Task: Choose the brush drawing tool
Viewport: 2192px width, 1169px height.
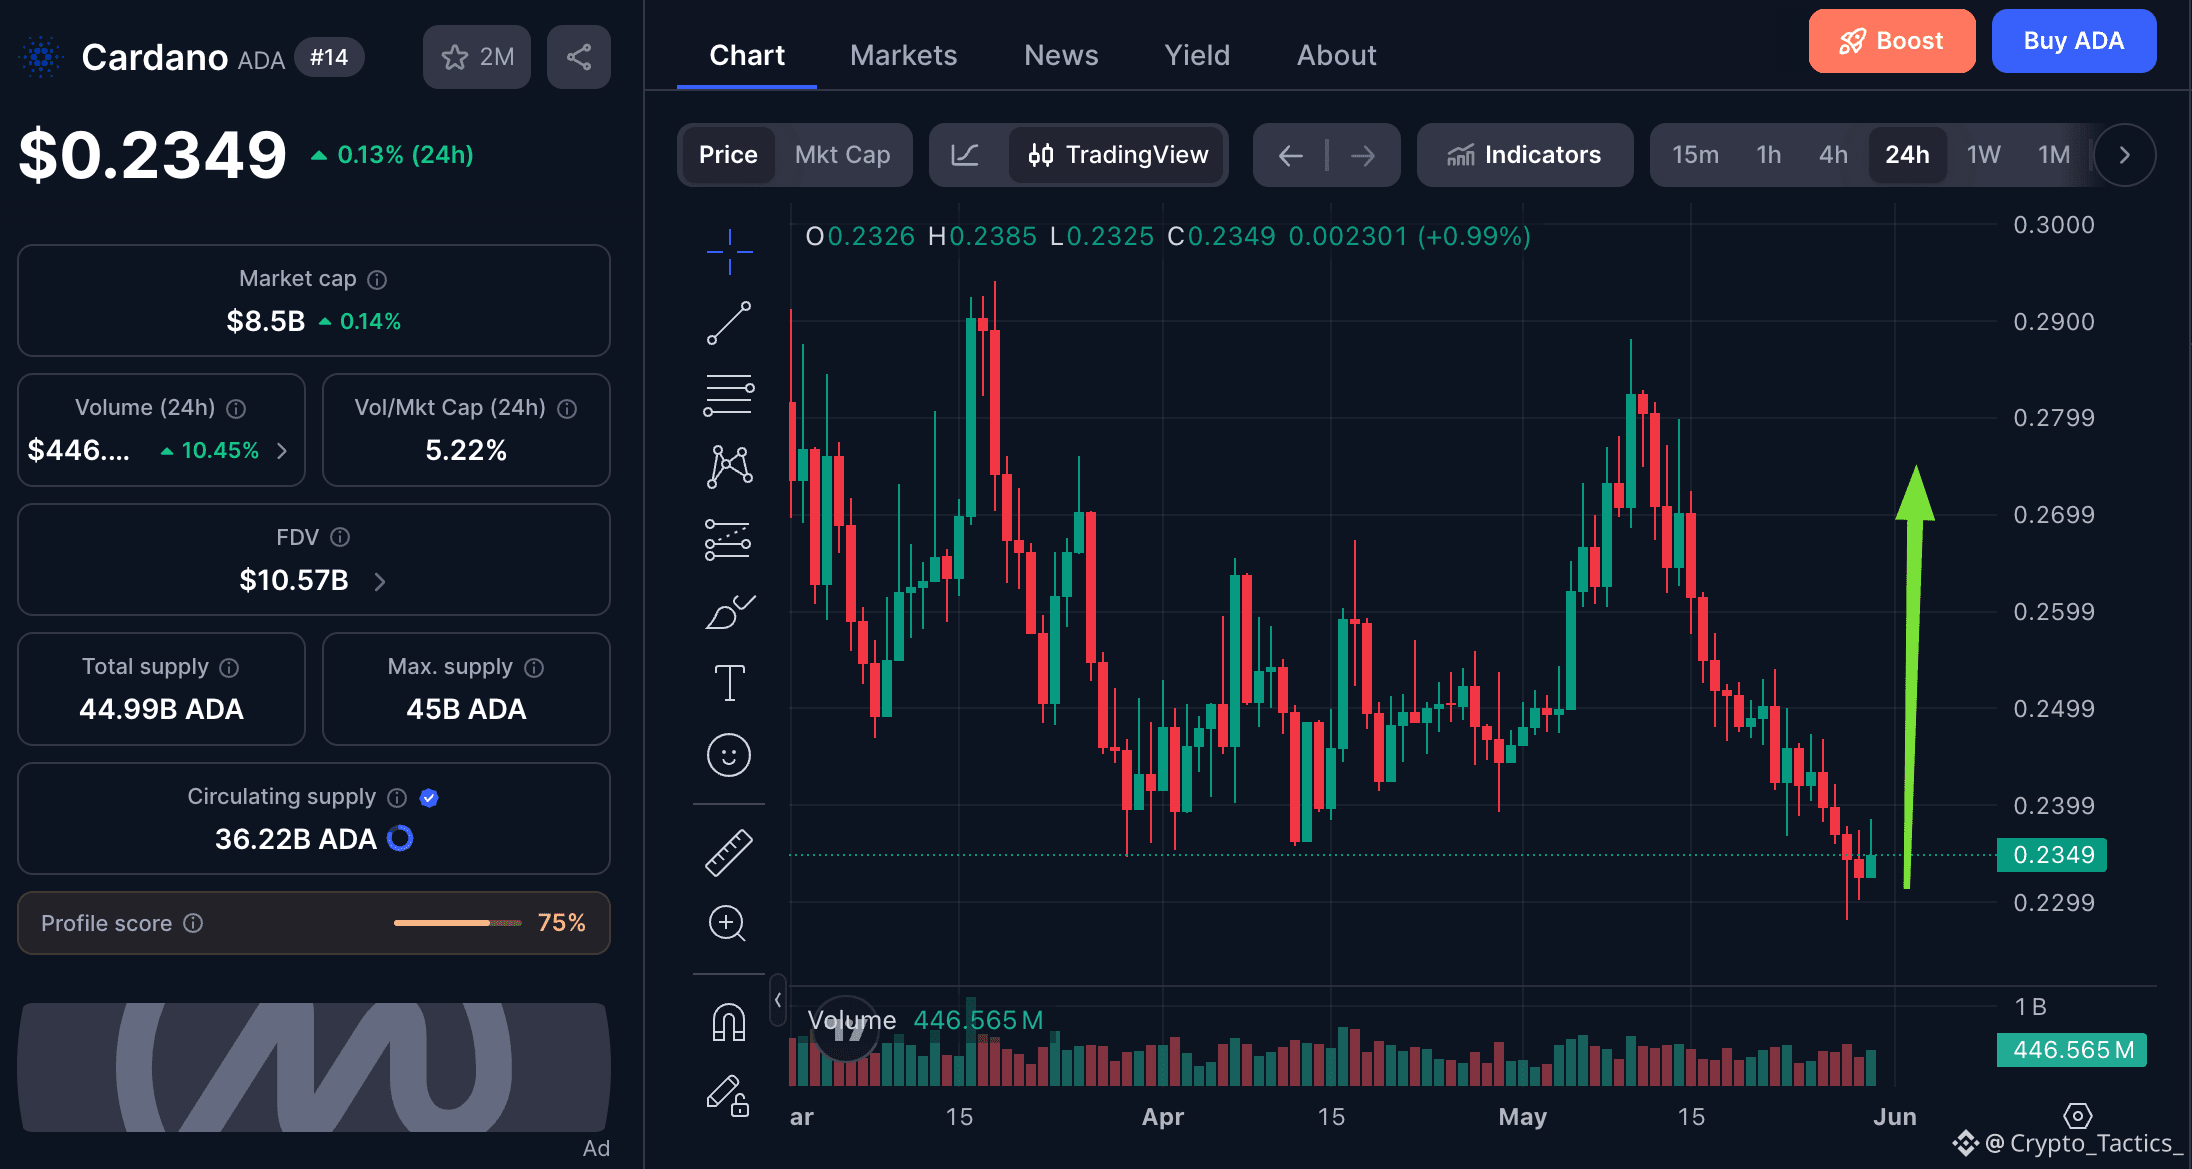Action: pyautogui.click(x=729, y=611)
